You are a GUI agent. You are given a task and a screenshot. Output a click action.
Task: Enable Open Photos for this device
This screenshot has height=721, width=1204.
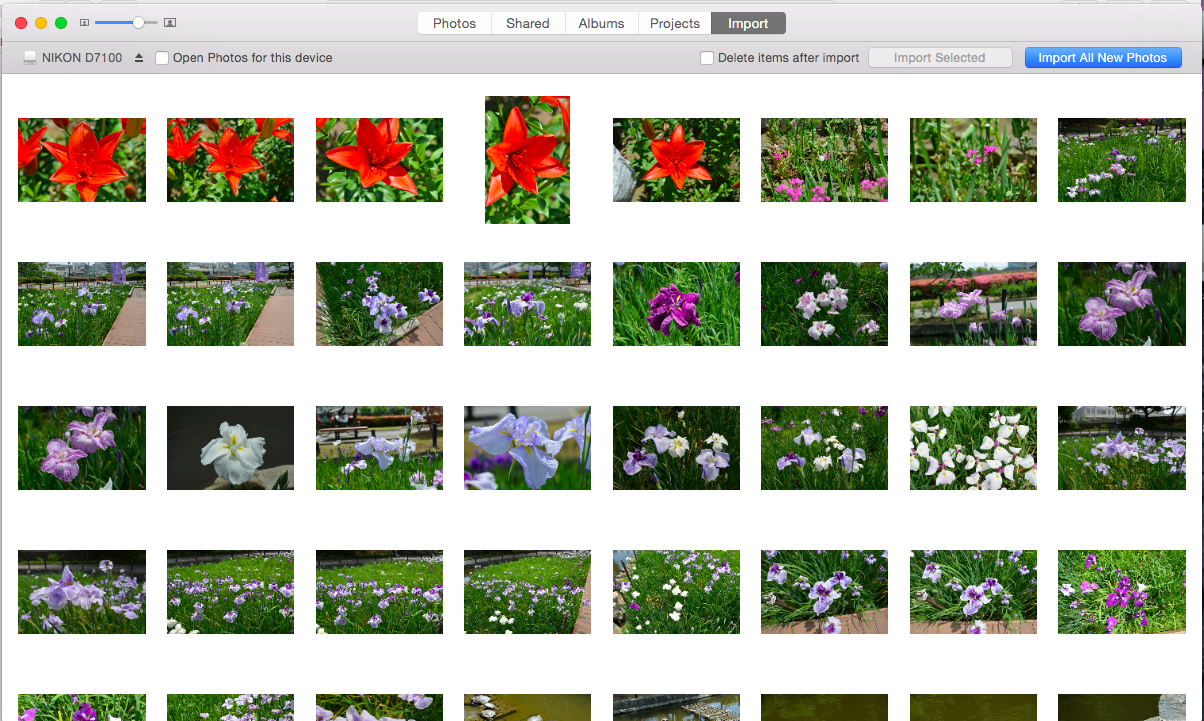click(162, 58)
